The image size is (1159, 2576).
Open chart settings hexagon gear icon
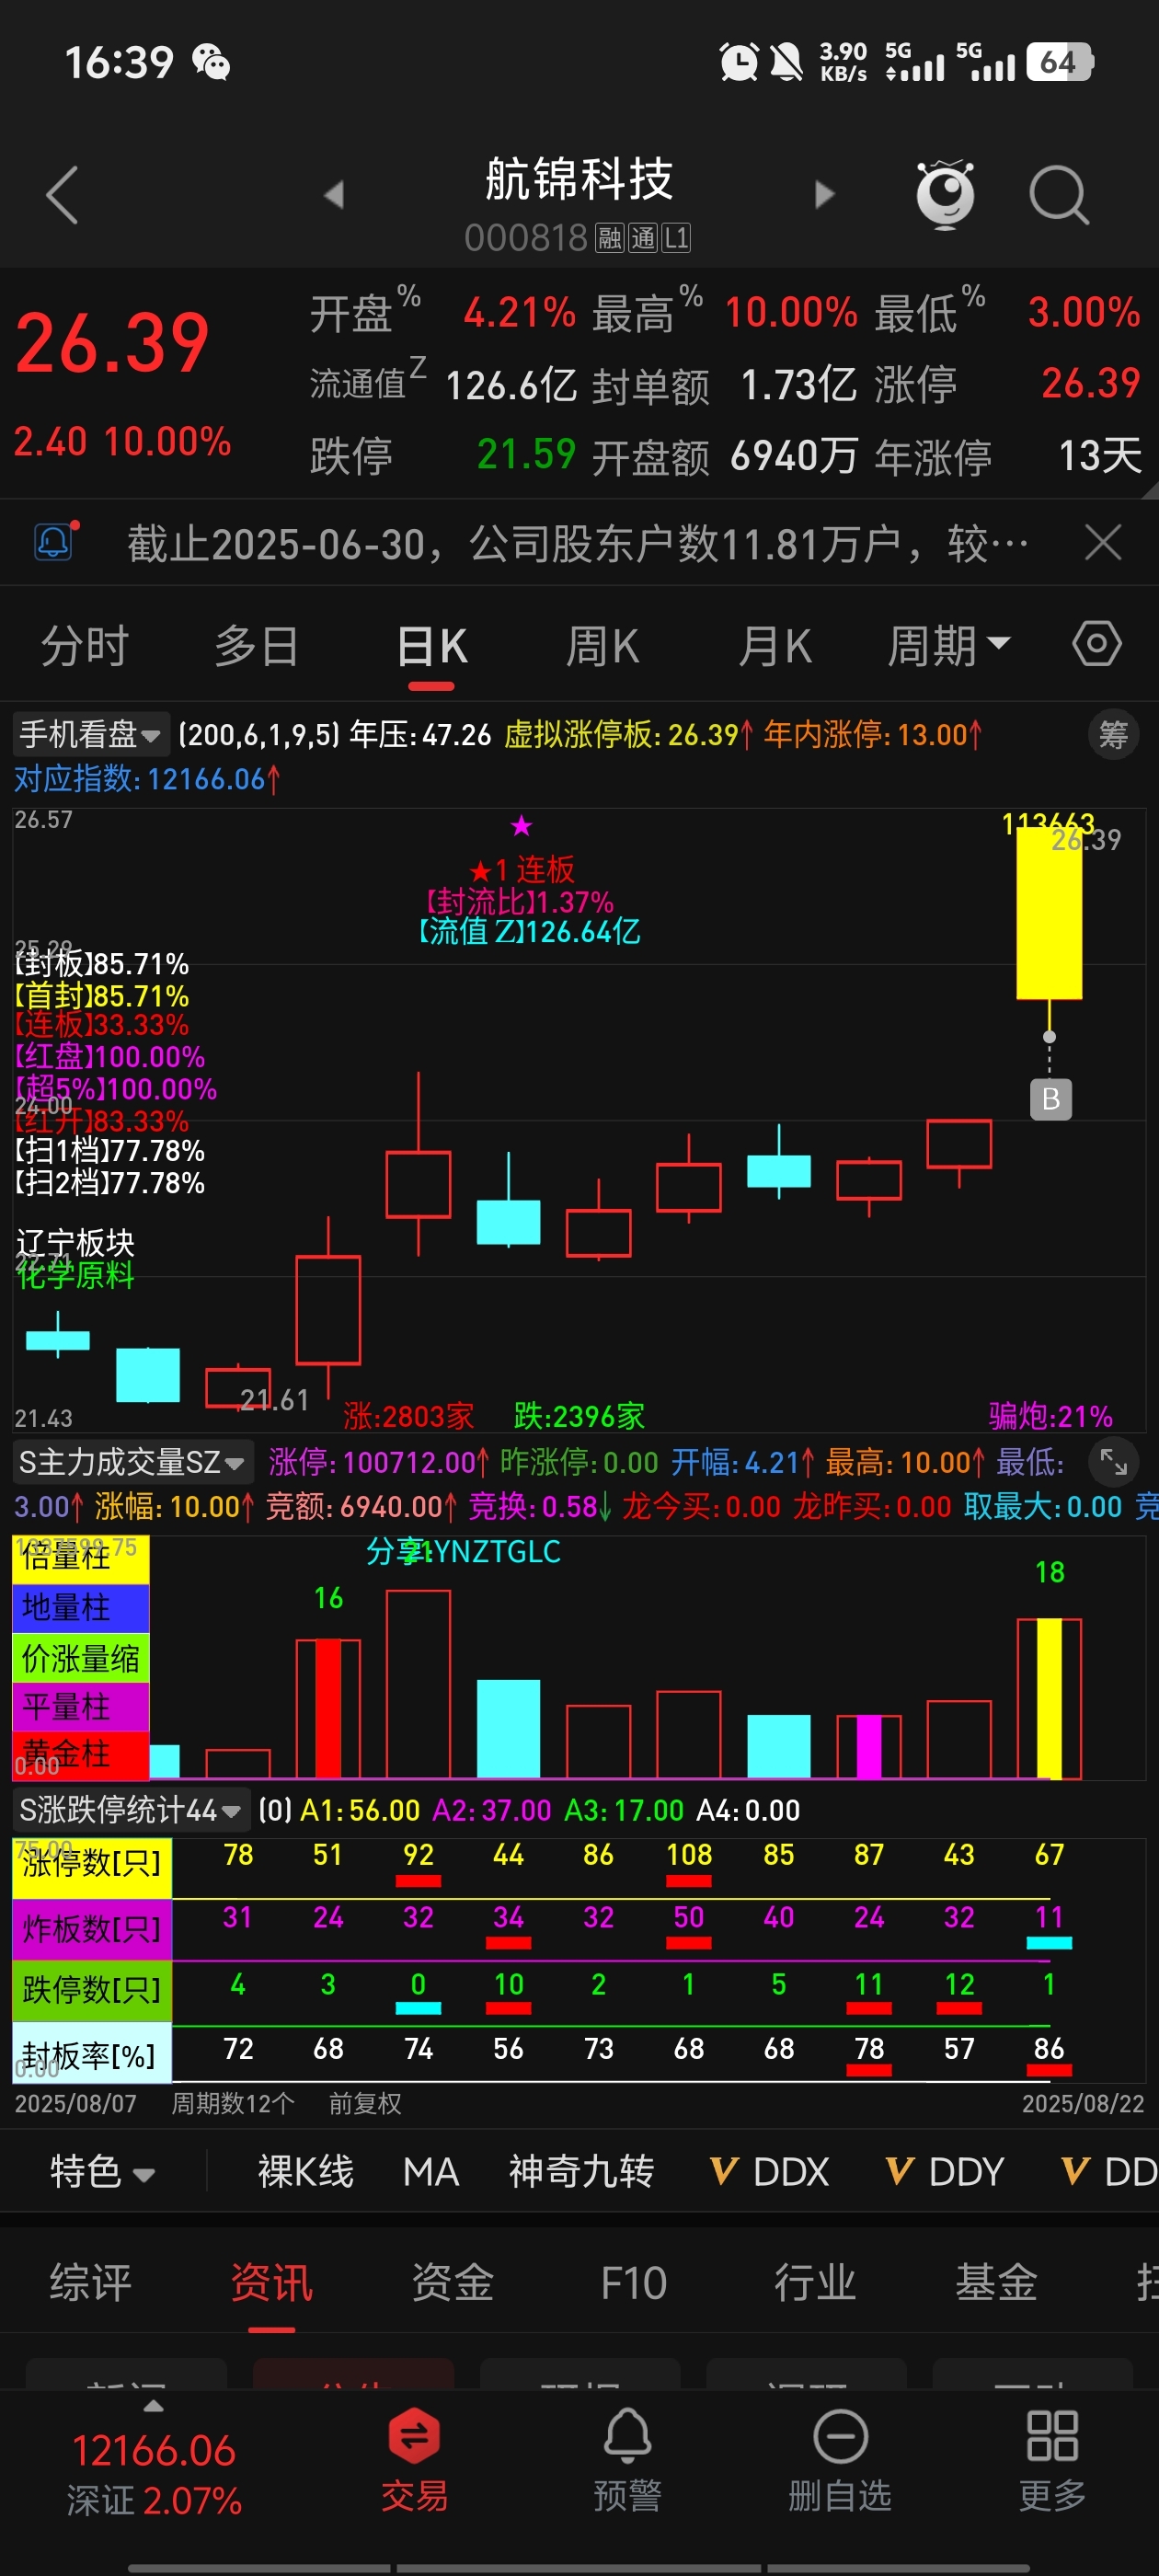coord(1097,644)
